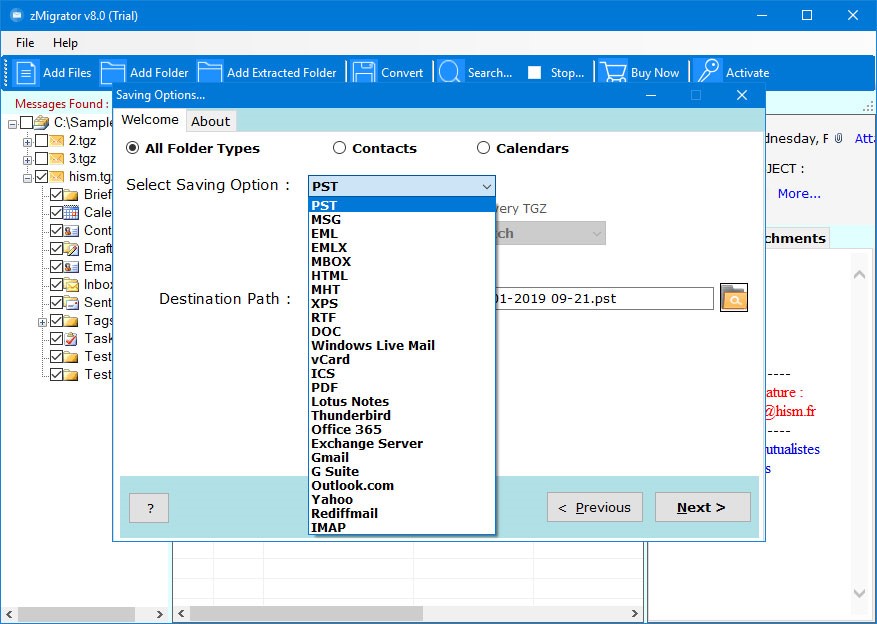The image size is (877, 624).
Task: Uncheck the Inbox folder checkbox
Action: point(55,284)
